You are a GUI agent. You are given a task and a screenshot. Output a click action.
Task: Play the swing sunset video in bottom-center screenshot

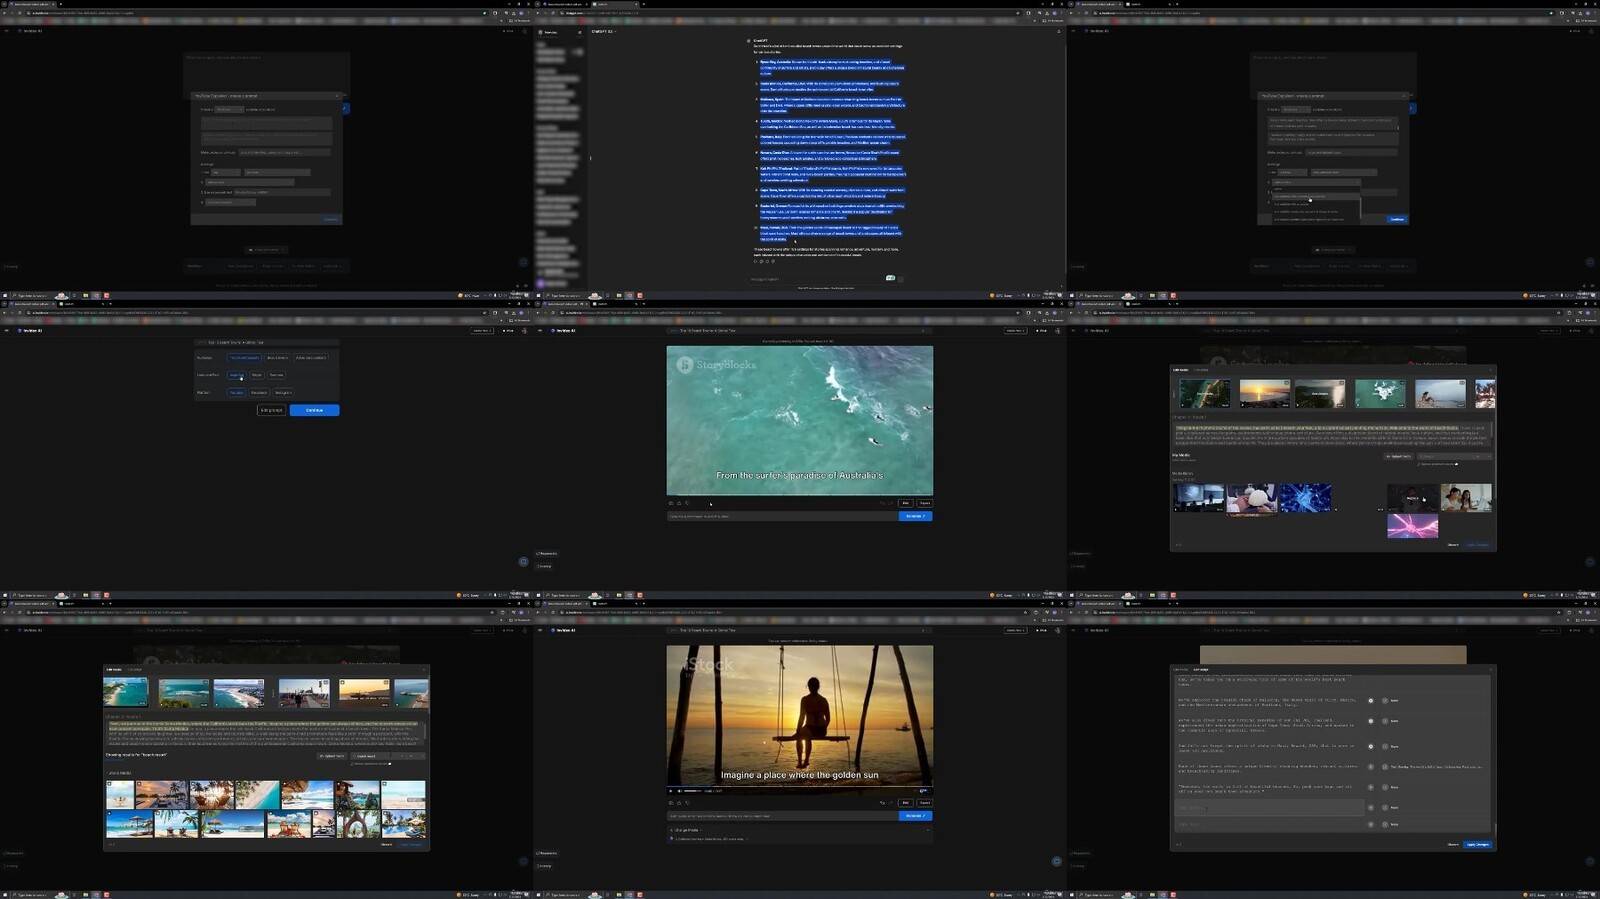coord(671,790)
